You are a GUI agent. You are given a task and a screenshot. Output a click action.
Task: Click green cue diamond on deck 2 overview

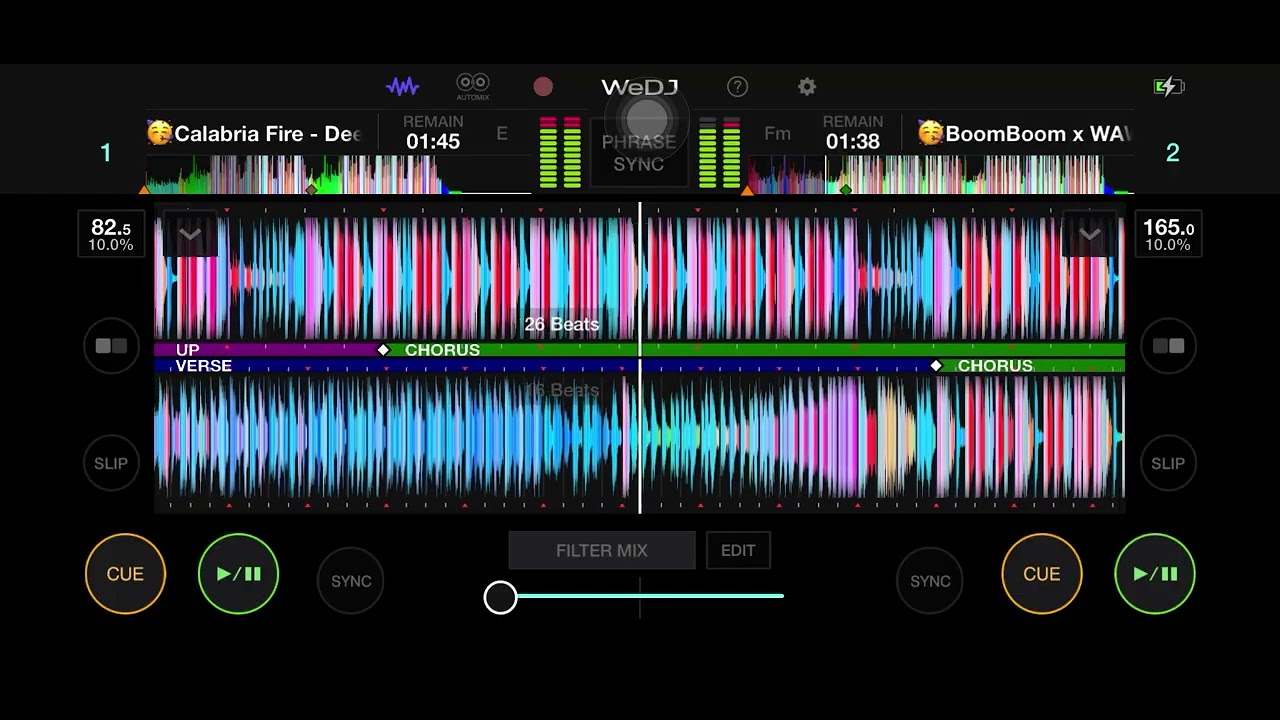(x=846, y=188)
